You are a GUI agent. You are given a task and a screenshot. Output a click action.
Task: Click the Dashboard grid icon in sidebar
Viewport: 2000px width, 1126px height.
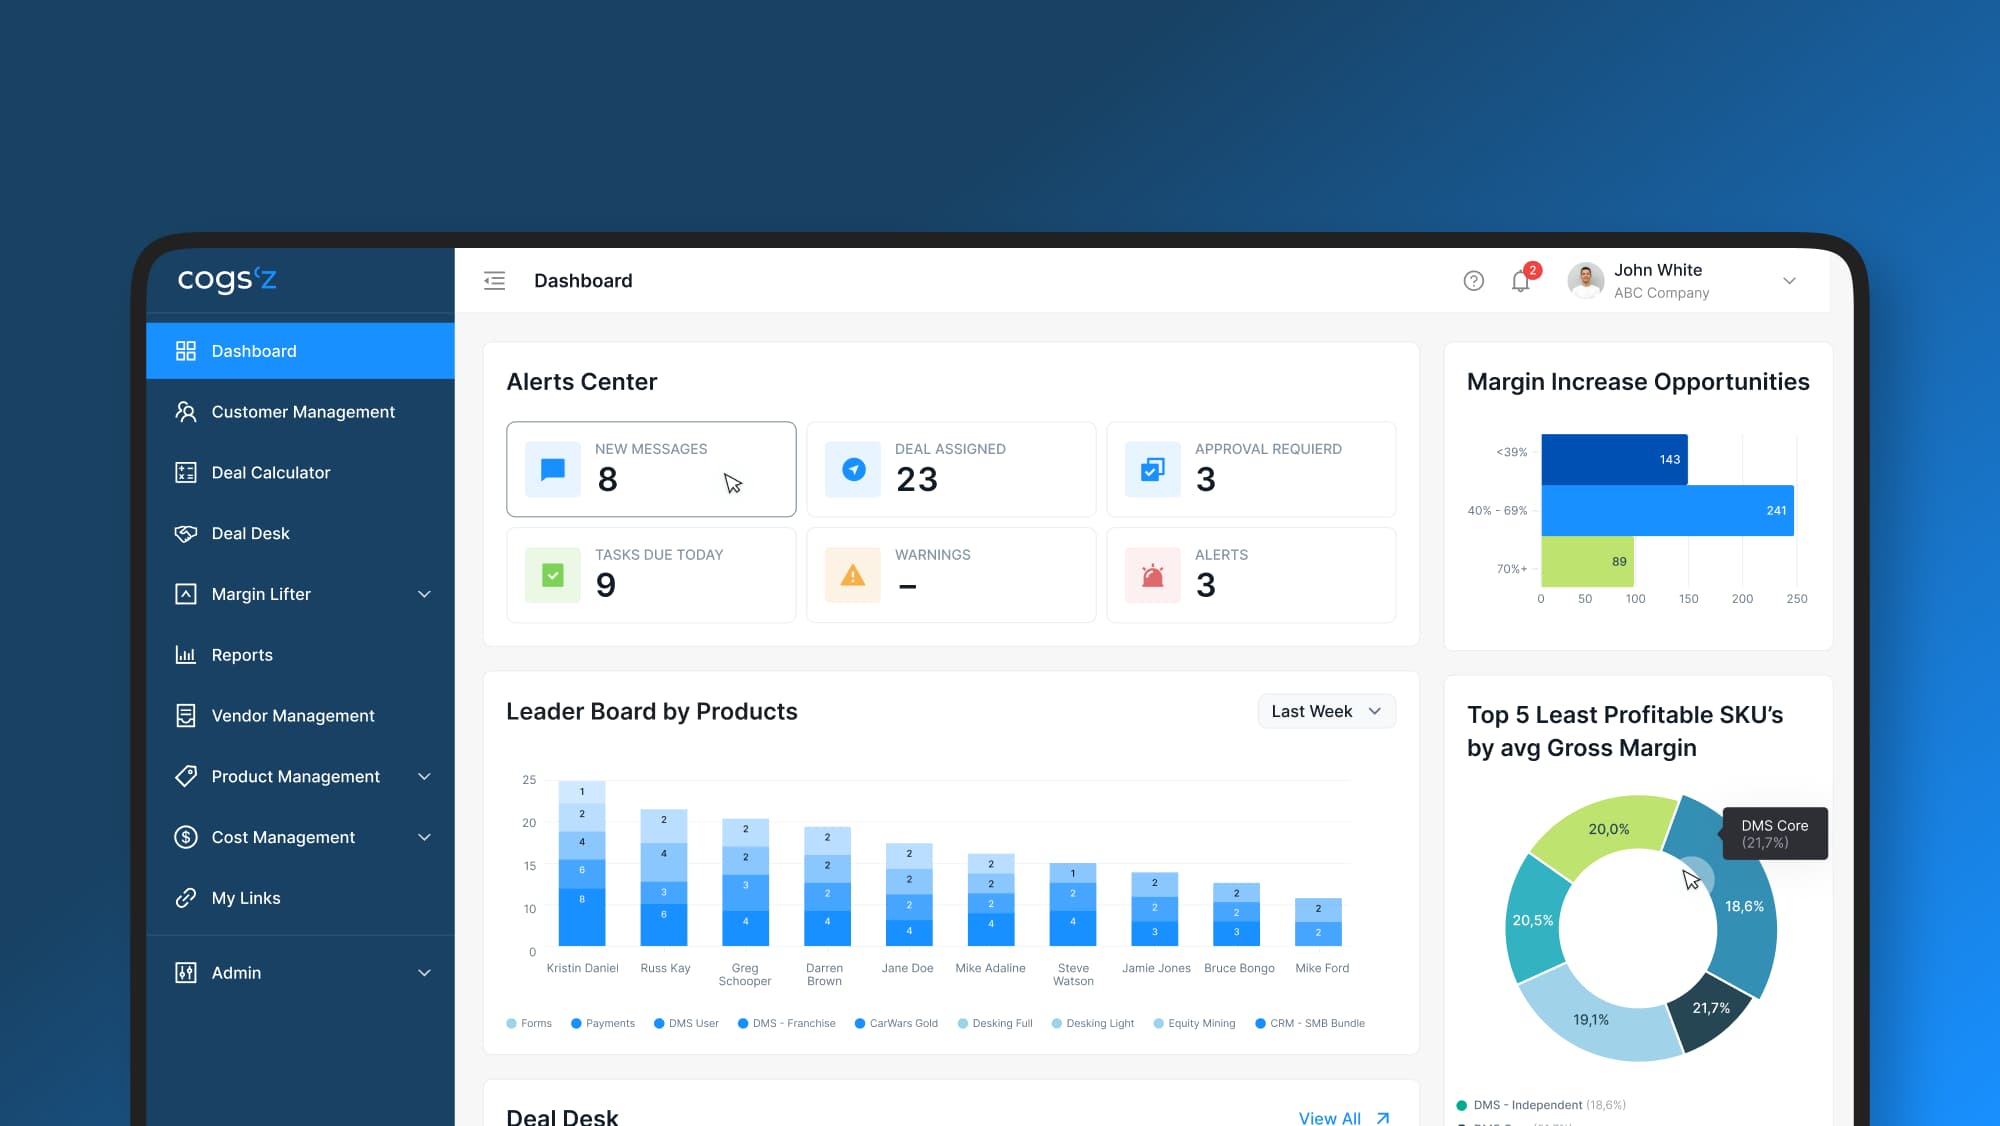click(186, 351)
